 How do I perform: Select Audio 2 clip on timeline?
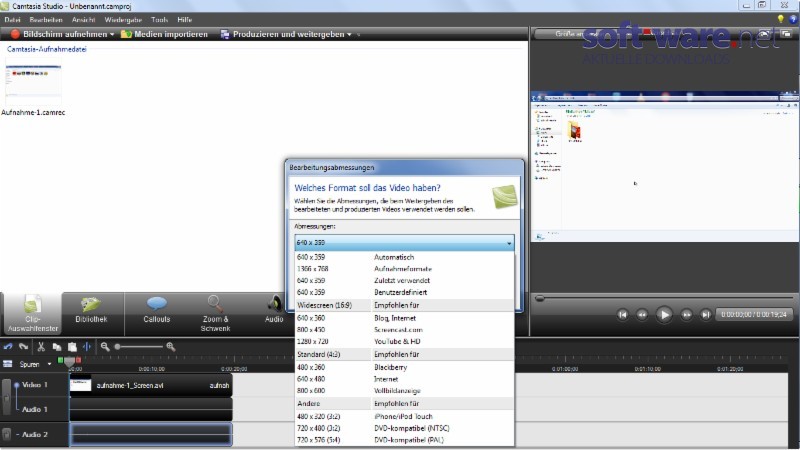(x=151, y=434)
